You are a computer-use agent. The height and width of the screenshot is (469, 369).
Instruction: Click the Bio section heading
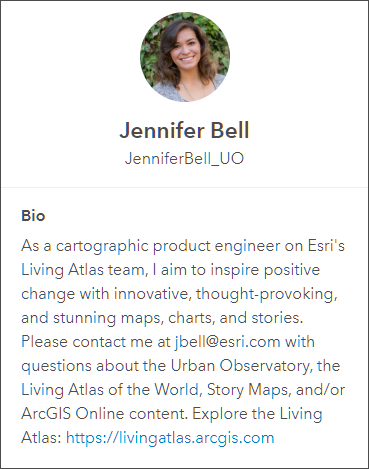click(33, 216)
